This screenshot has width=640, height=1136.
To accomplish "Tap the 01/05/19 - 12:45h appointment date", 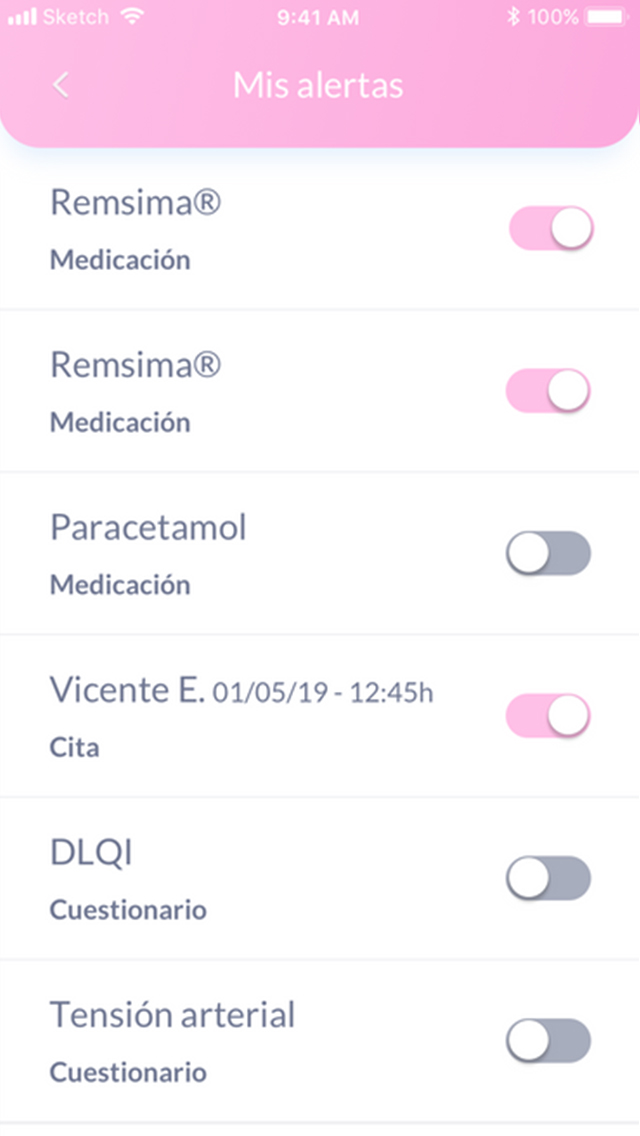I will pyautogui.click(x=323, y=693).
